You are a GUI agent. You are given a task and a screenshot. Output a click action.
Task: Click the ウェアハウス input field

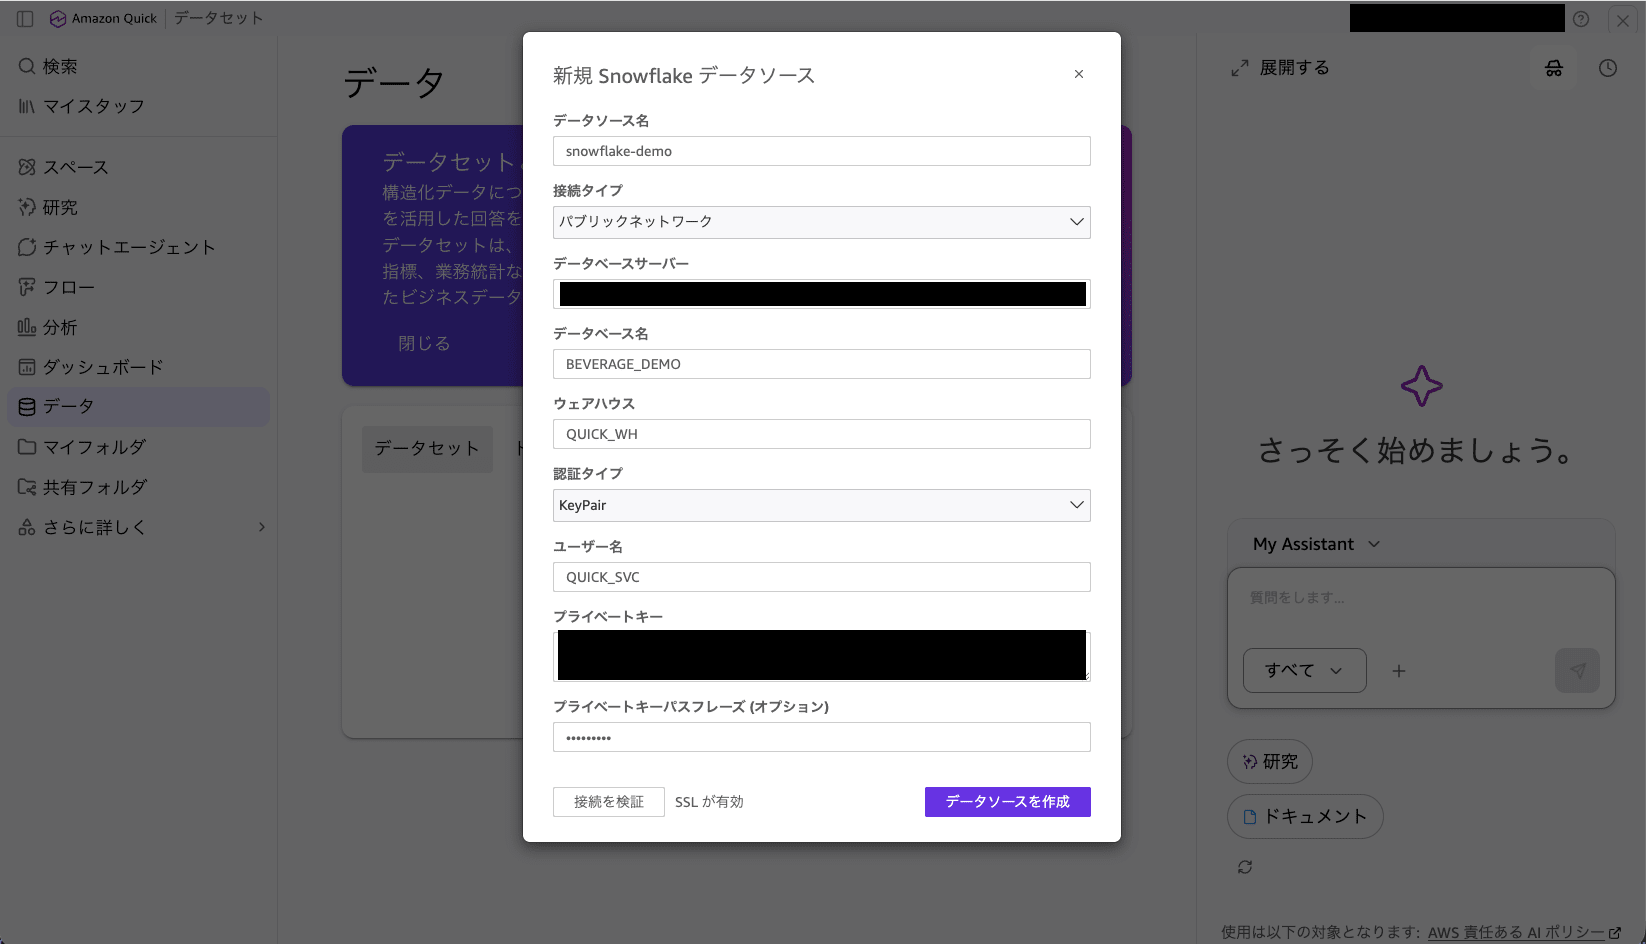coord(822,434)
